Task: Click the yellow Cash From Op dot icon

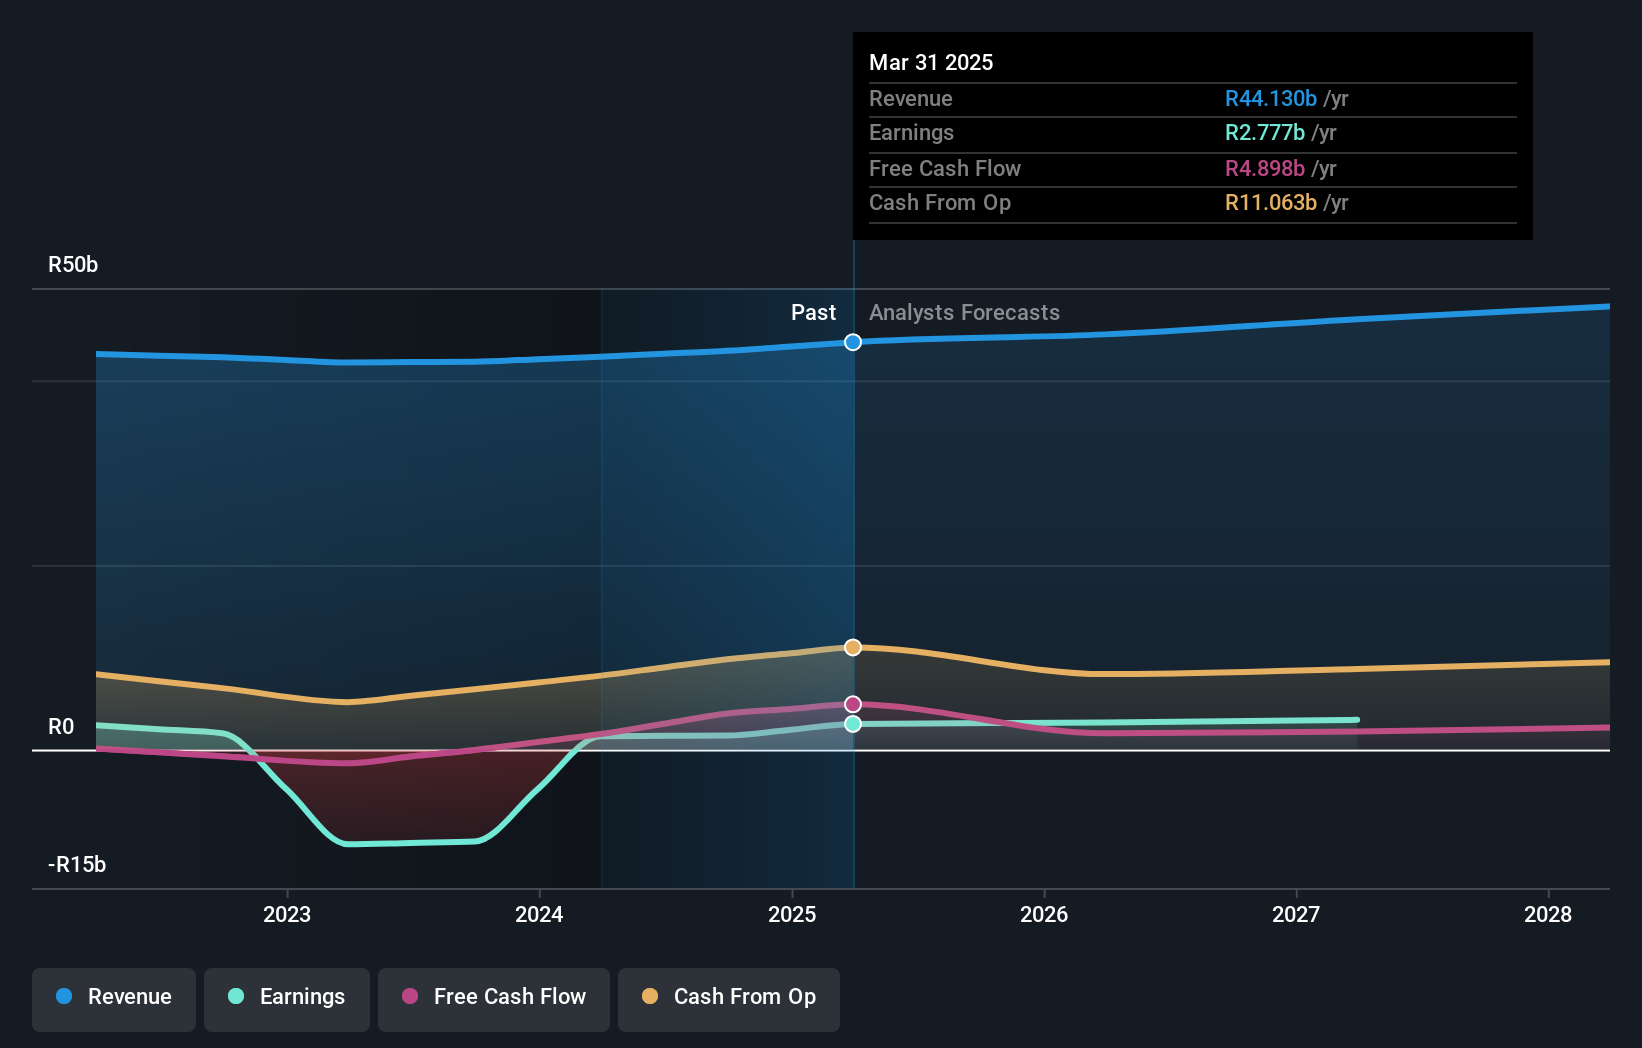Action: (650, 997)
